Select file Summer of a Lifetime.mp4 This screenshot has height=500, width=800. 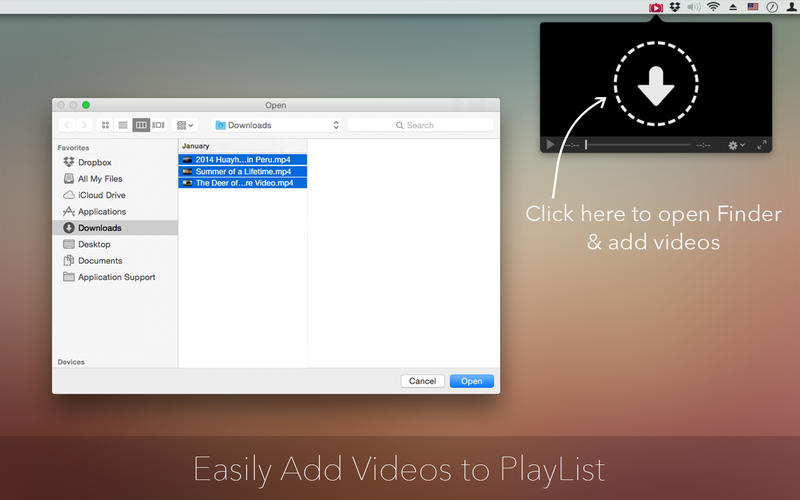(242, 171)
